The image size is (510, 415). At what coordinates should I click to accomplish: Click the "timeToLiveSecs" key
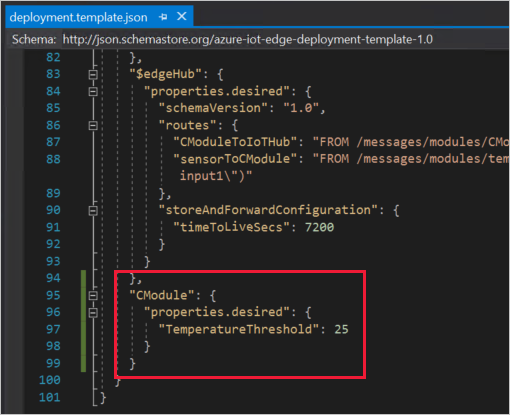coord(231,227)
